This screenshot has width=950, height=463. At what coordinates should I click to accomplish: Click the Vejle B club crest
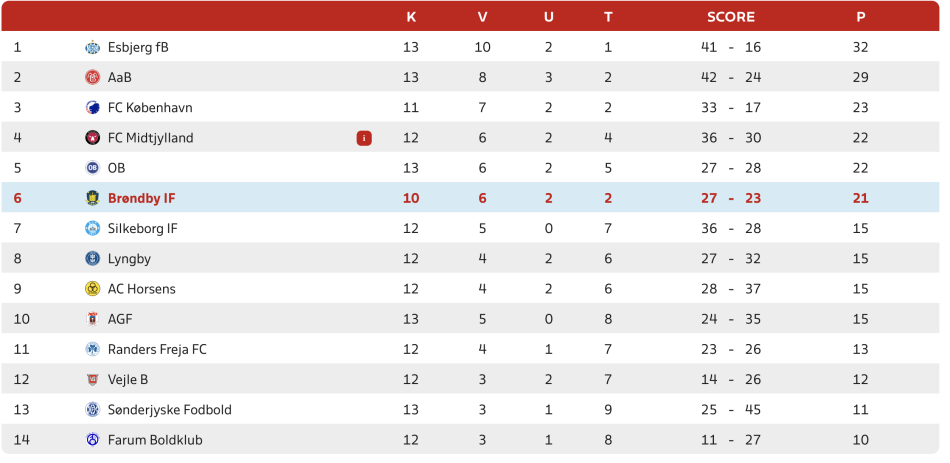point(93,380)
